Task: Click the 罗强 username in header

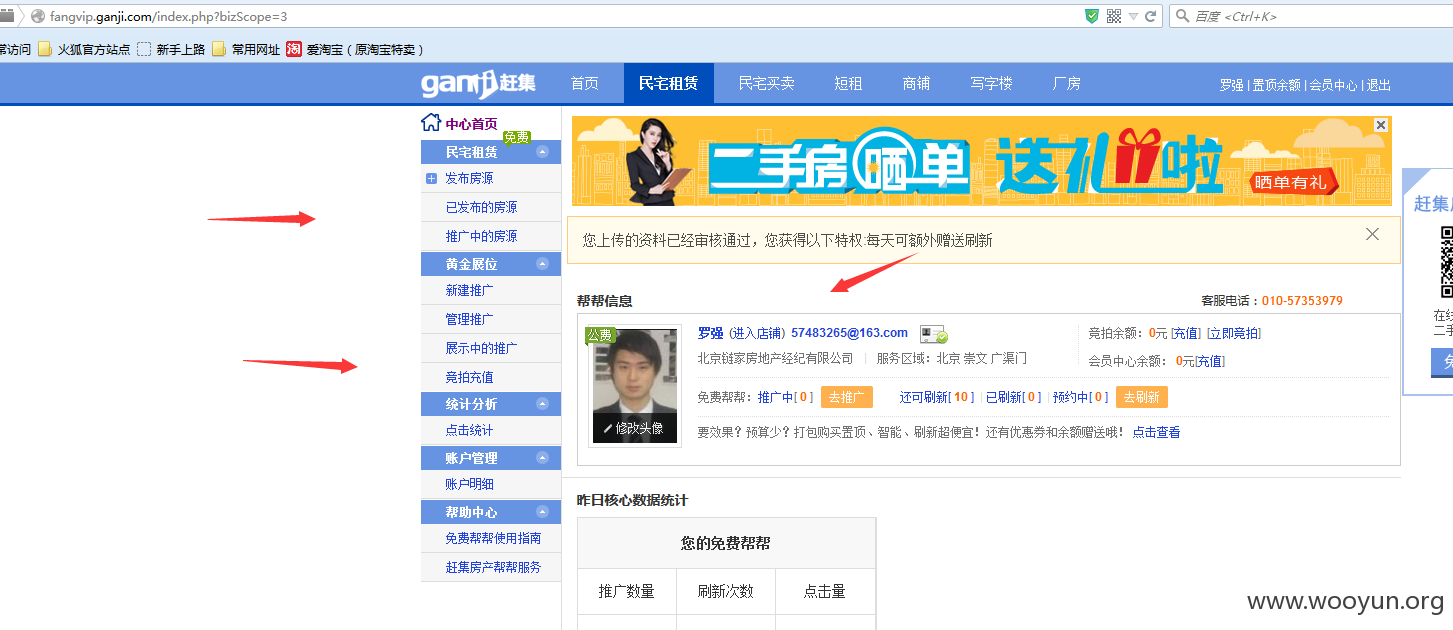Action: 1232,86
